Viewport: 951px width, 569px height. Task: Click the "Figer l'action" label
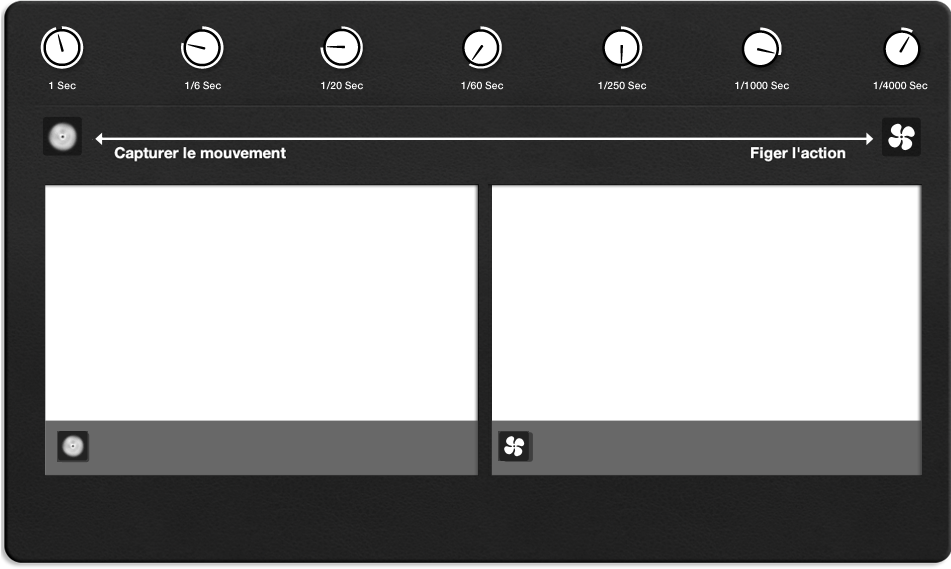pos(797,154)
